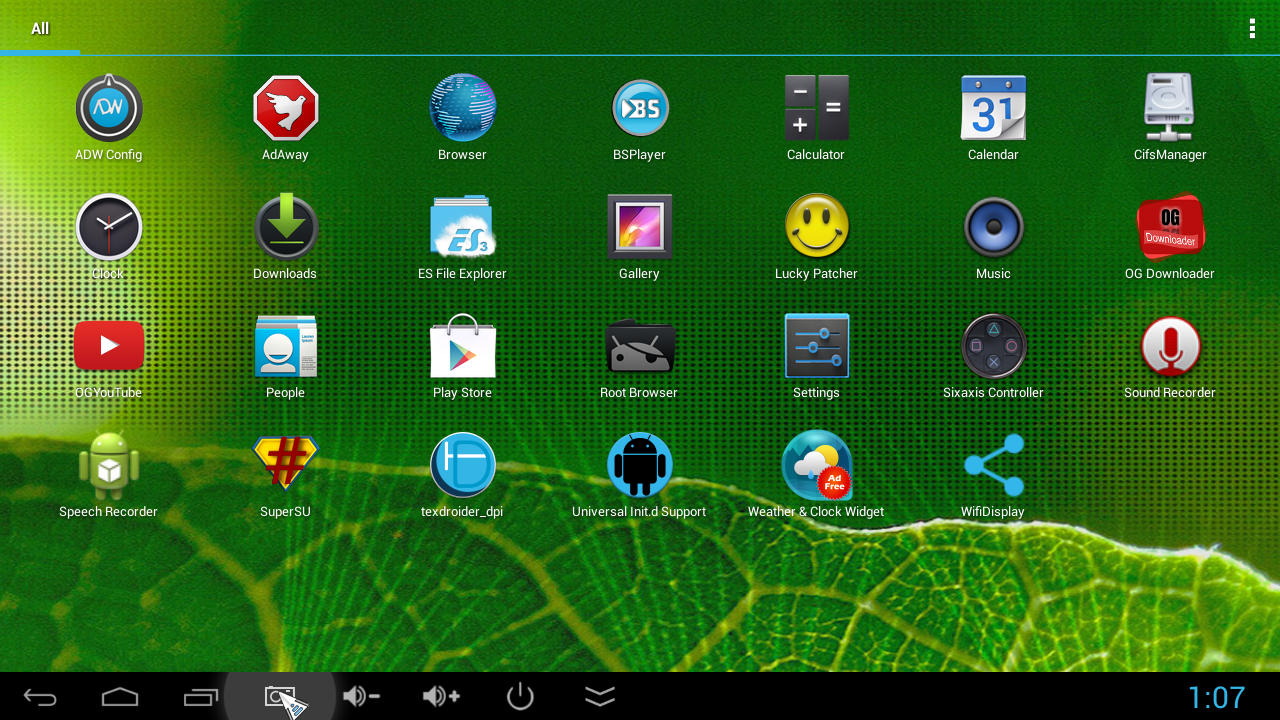Click the 1:07 clock in status area
Viewport: 1280px width, 720px height.
(1216, 697)
